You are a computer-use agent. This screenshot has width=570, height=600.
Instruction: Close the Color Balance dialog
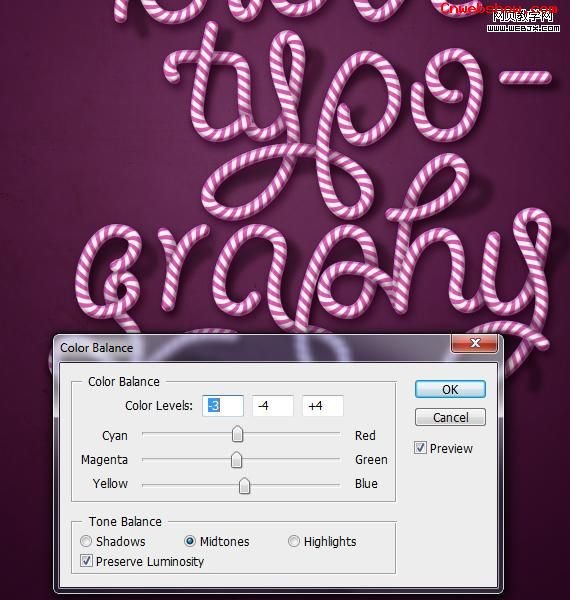[x=475, y=343]
